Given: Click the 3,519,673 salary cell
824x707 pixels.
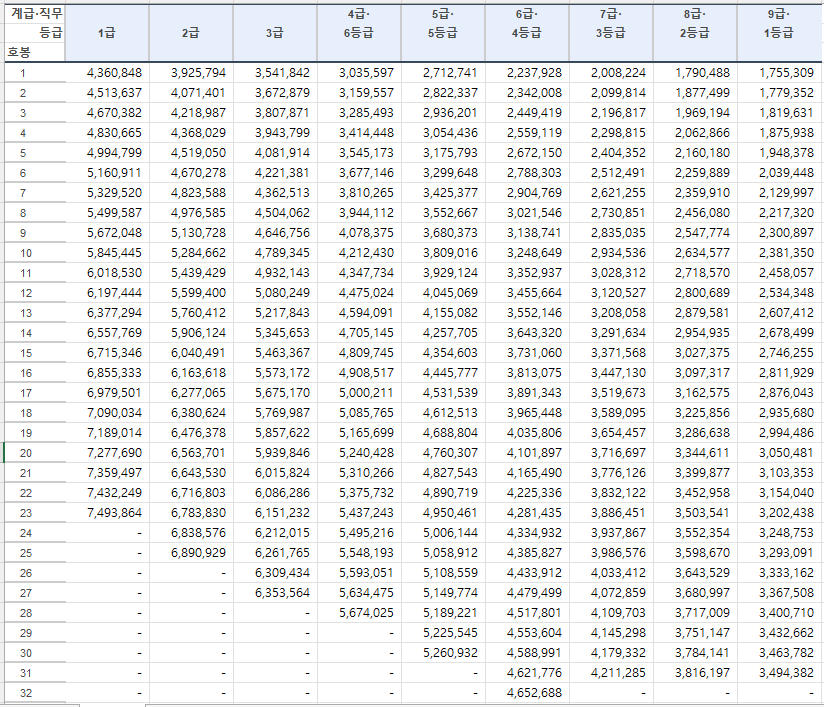Looking at the screenshot, I should (x=612, y=392).
